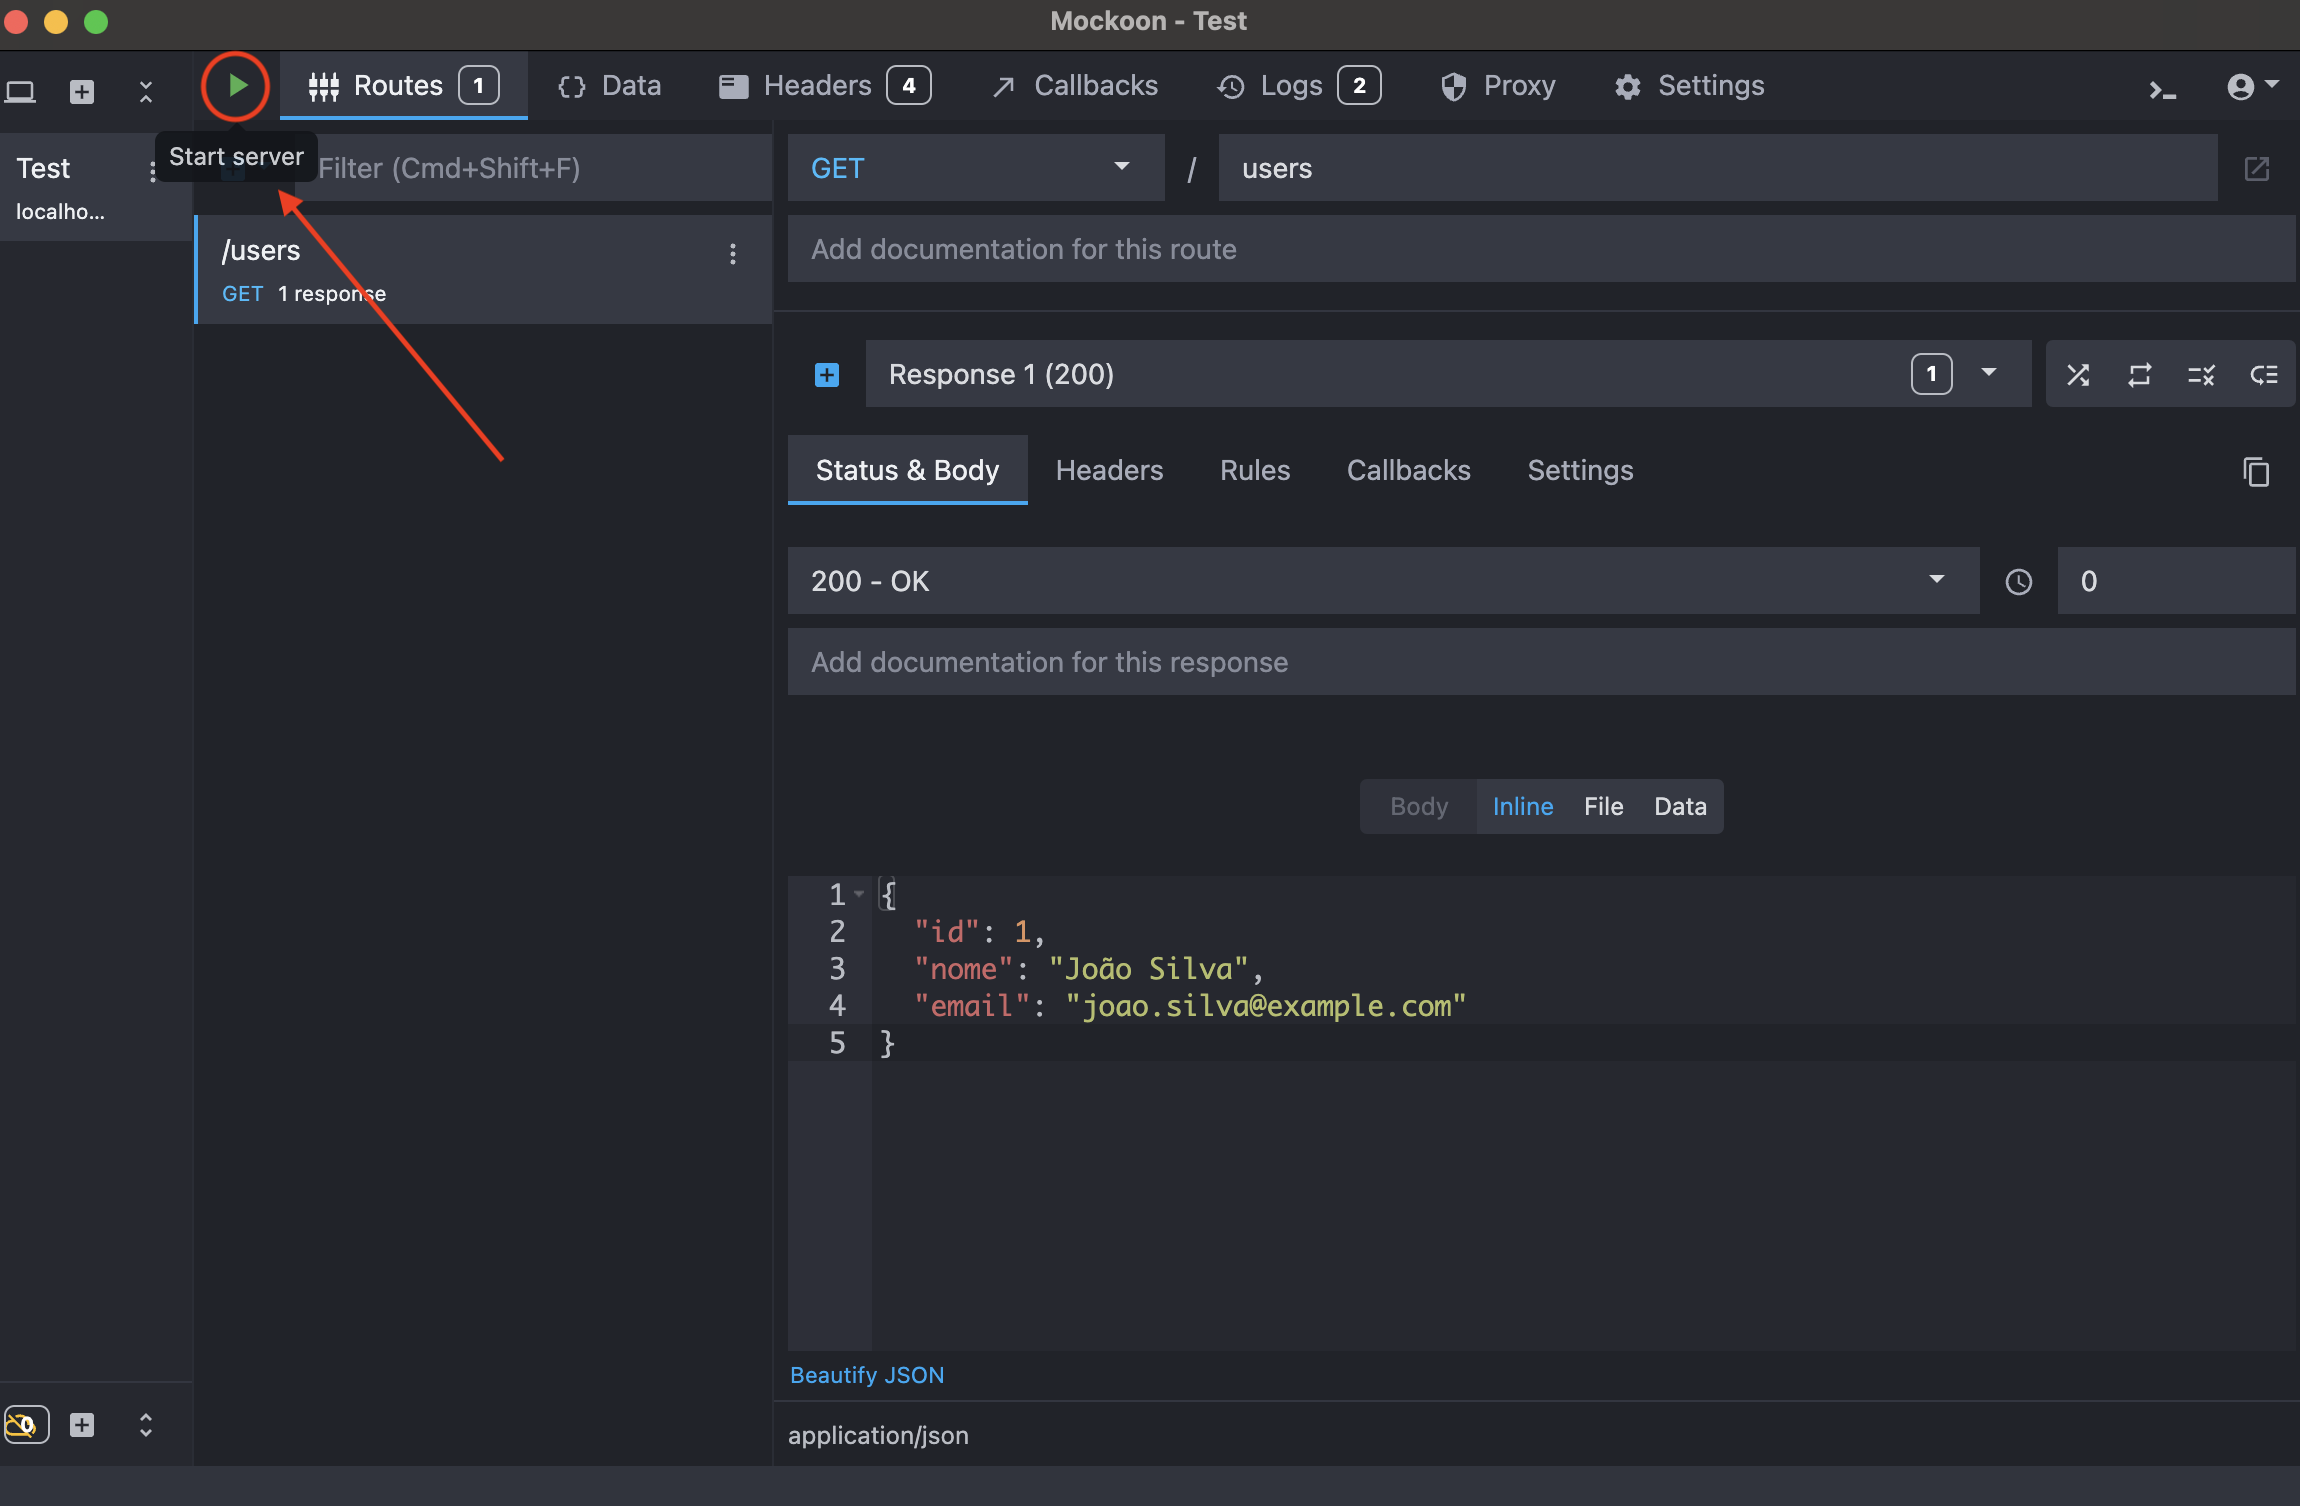Open new environment plus icon in toolbar
Image resolution: width=2300 pixels, height=1506 pixels.
tap(82, 92)
